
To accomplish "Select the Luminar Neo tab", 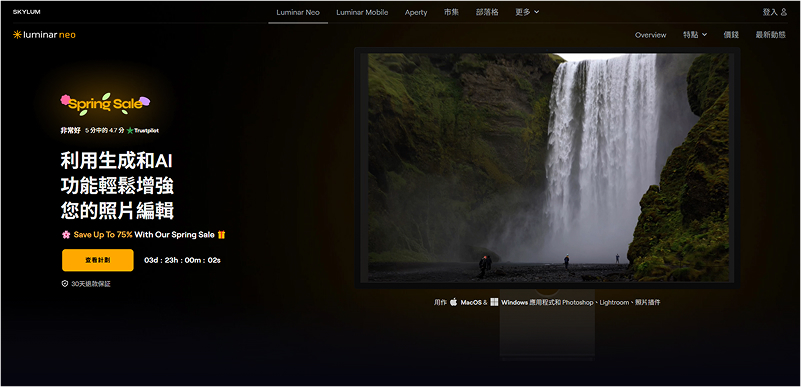I will [x=298, y=12].
